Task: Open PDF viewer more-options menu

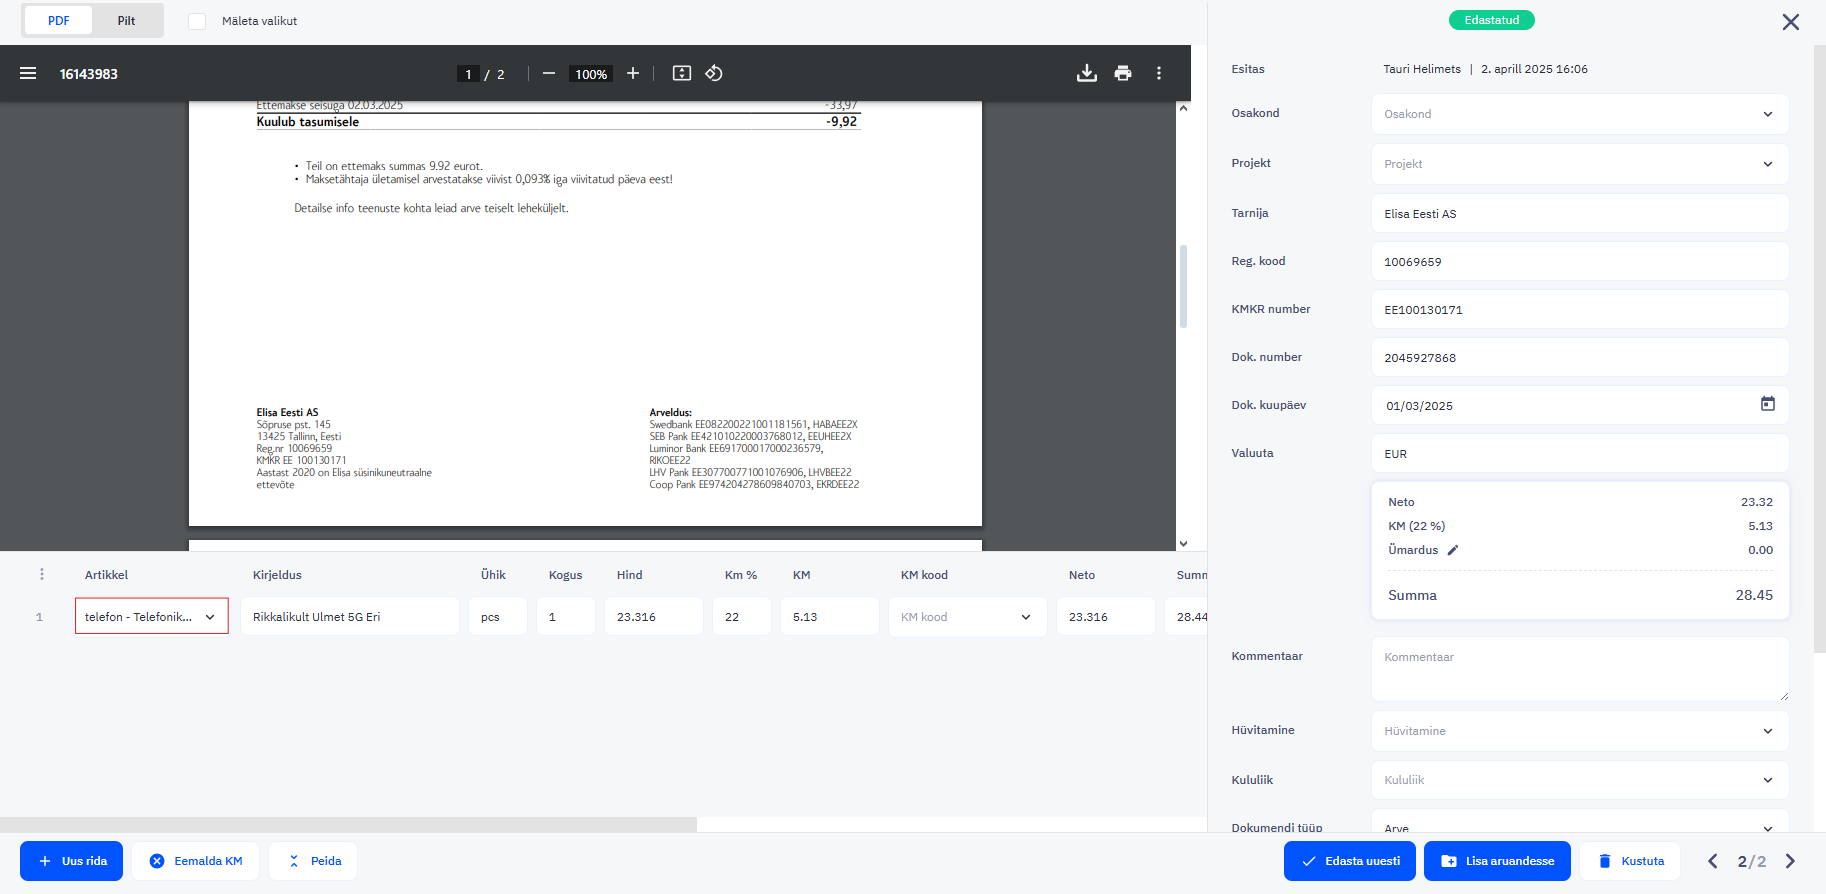Action: click(x=1159, y=73)
